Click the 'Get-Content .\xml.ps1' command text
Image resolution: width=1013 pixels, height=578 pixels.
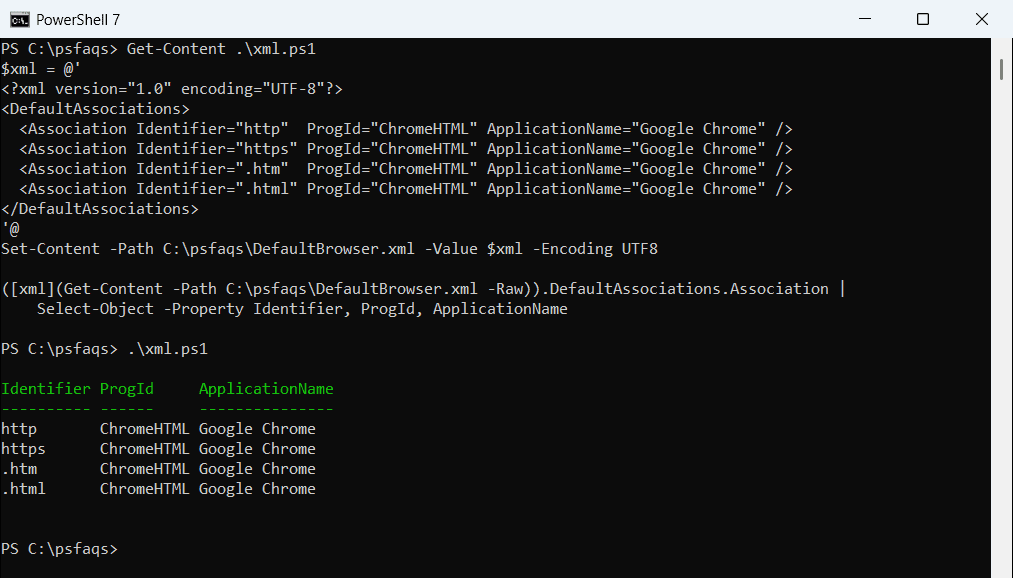(221, 49)
